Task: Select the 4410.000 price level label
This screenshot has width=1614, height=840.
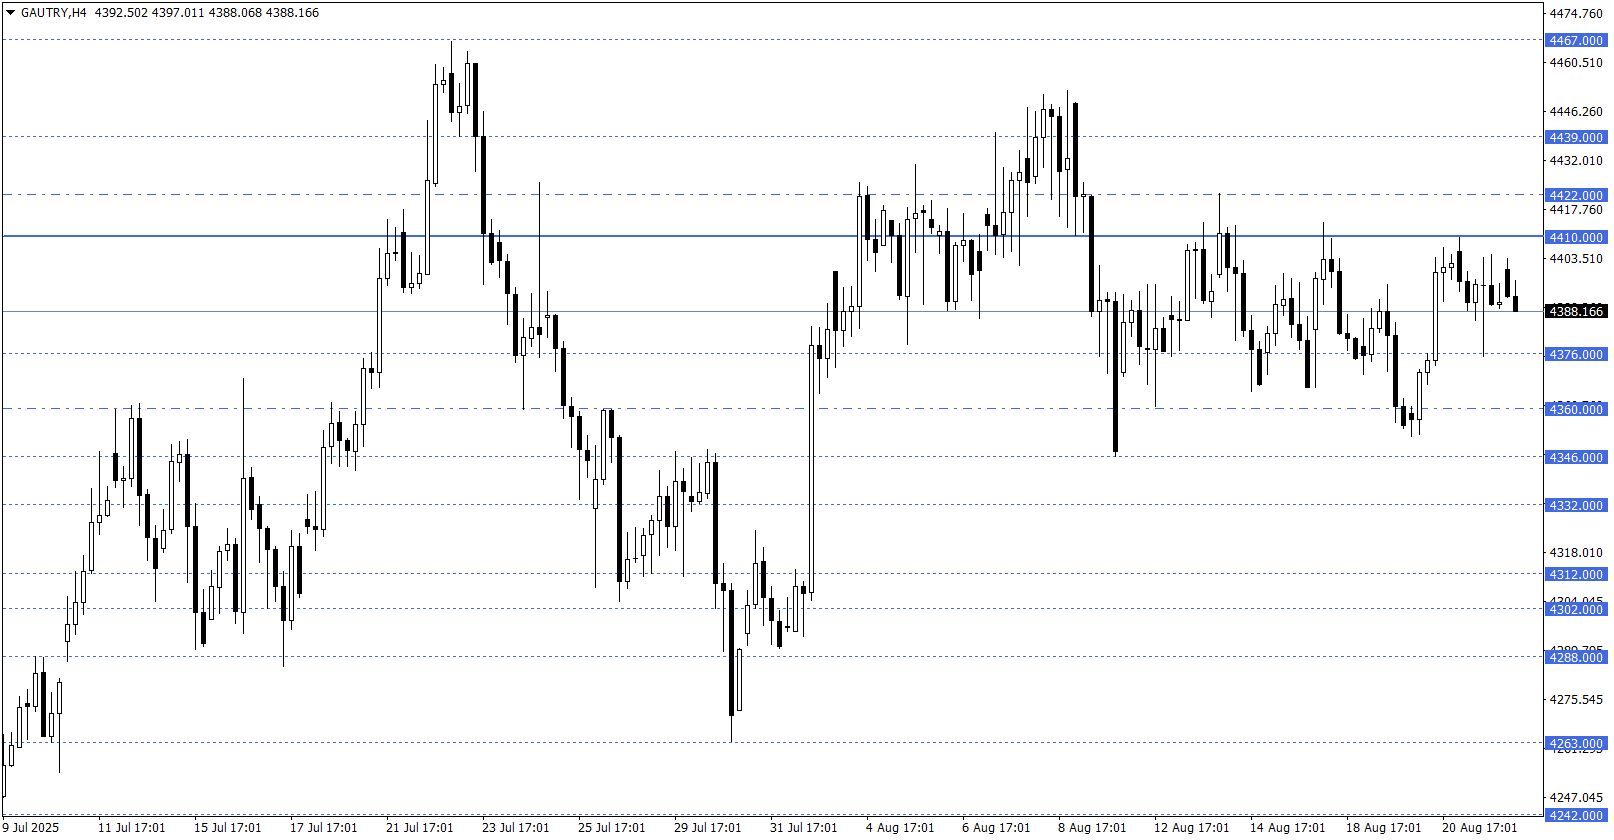Action: click(x=1576, y=238)
